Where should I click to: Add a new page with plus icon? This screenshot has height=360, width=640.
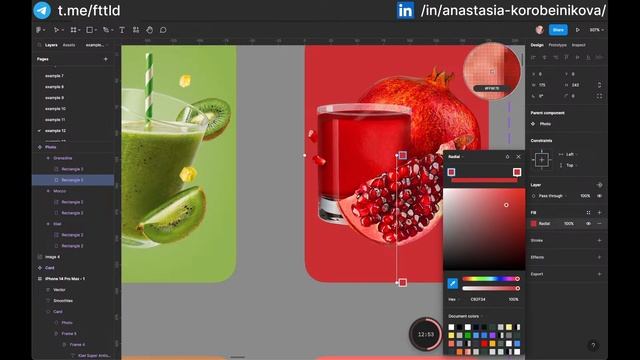point(106,59)
